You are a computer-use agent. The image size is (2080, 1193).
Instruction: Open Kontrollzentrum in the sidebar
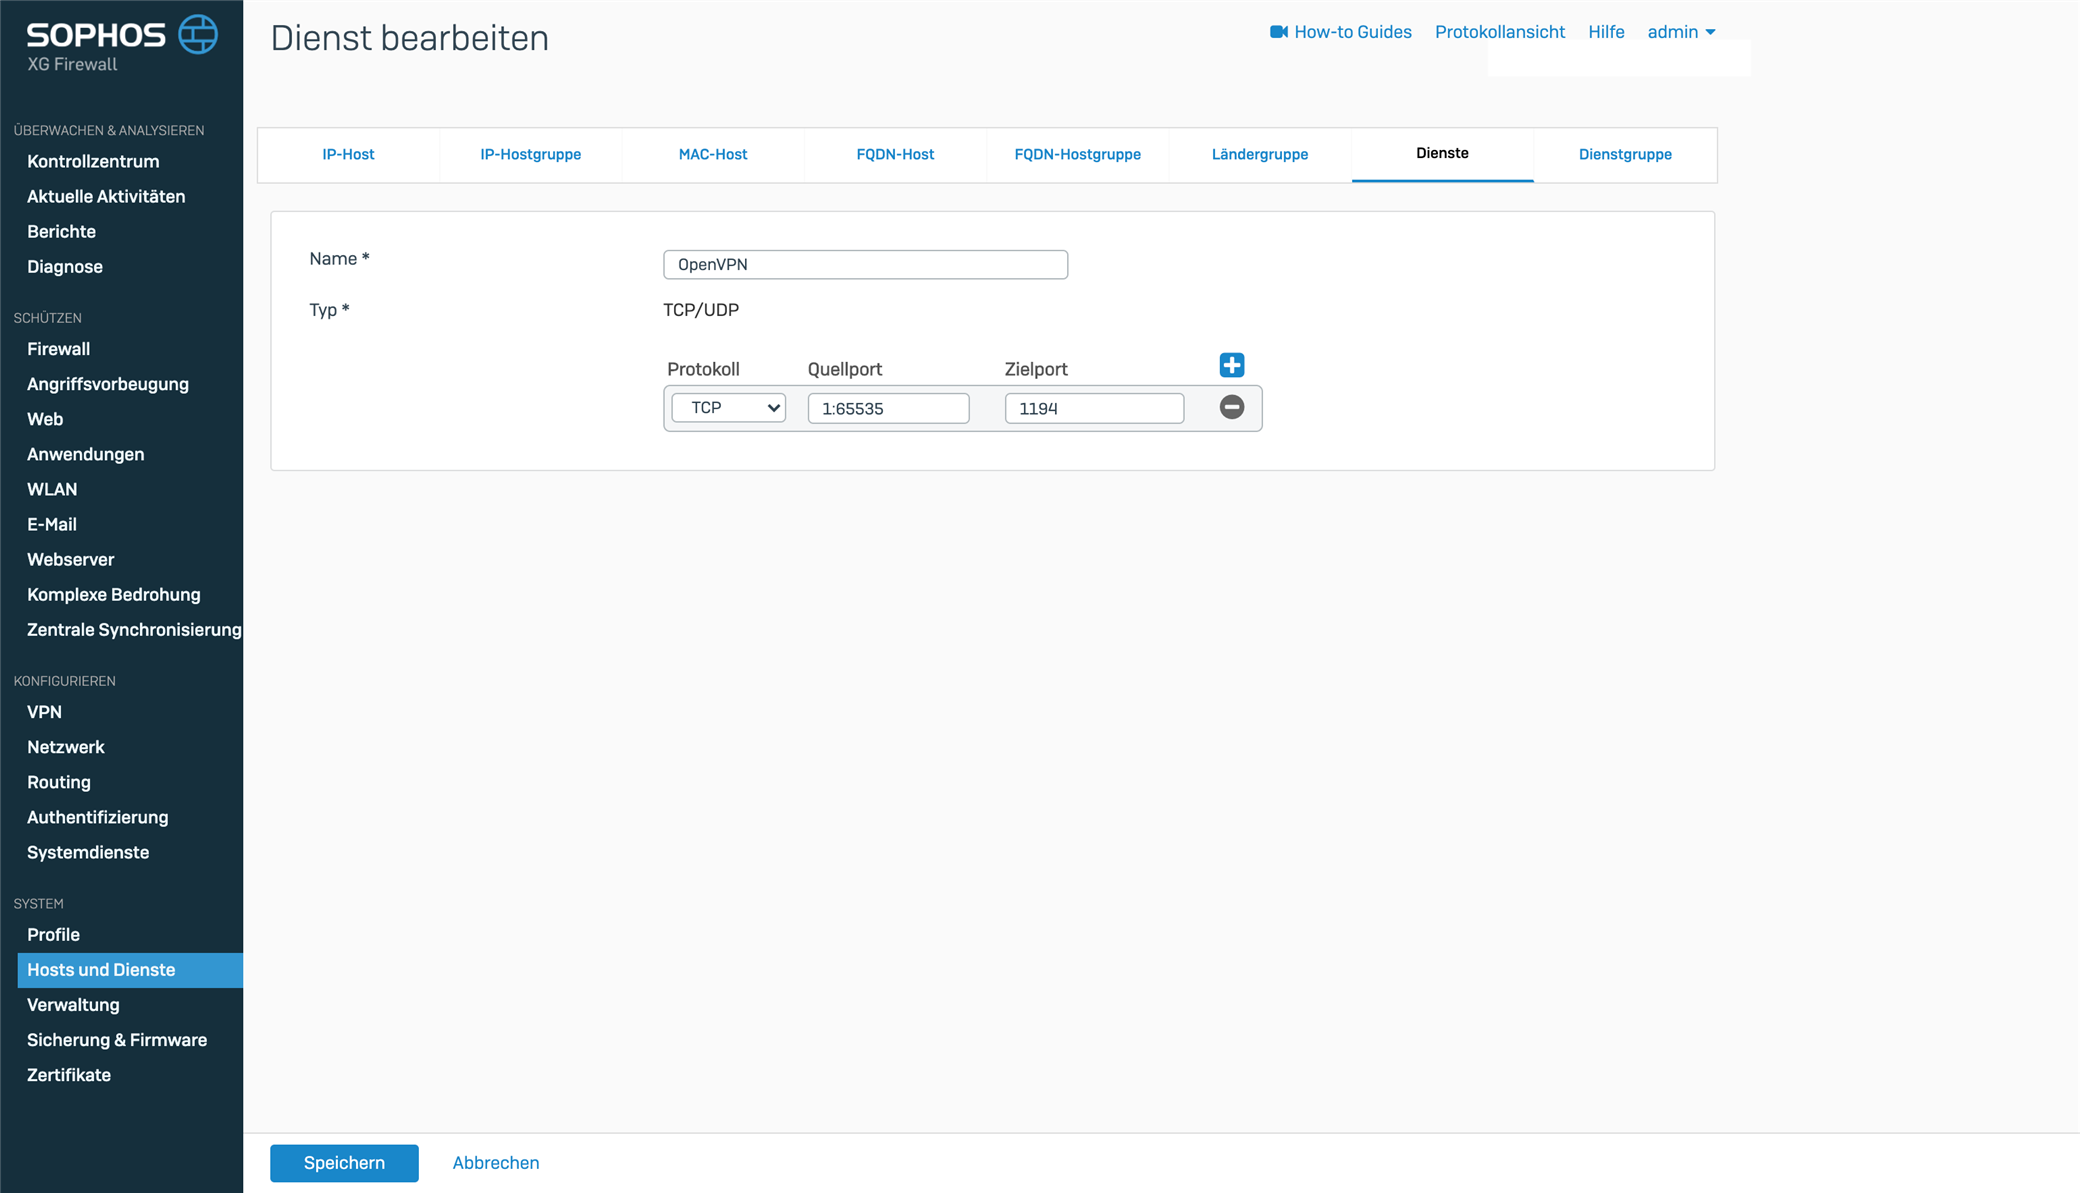[x=93, y=161]
